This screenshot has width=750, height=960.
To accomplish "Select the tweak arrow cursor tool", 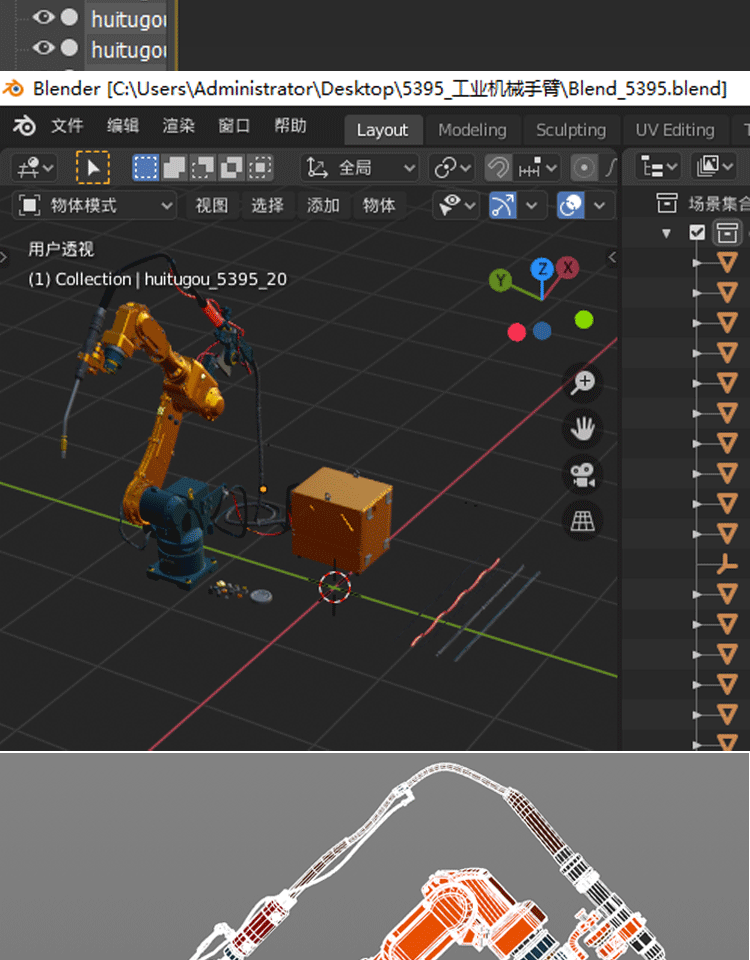I will (x=93, y=167).
